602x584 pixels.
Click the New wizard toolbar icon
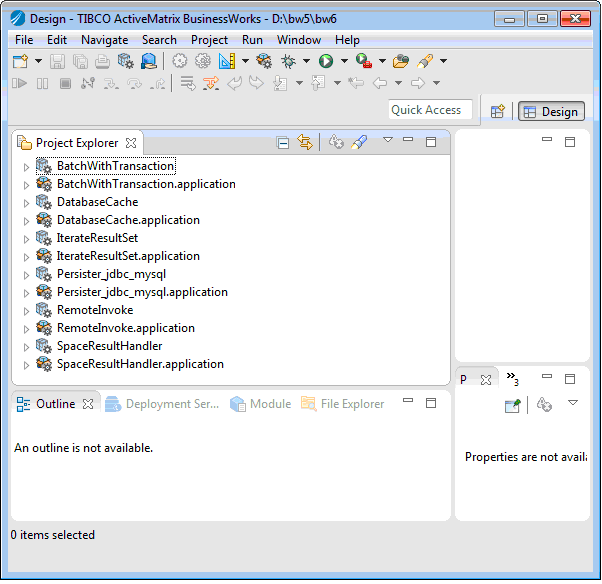pos(21,61)
